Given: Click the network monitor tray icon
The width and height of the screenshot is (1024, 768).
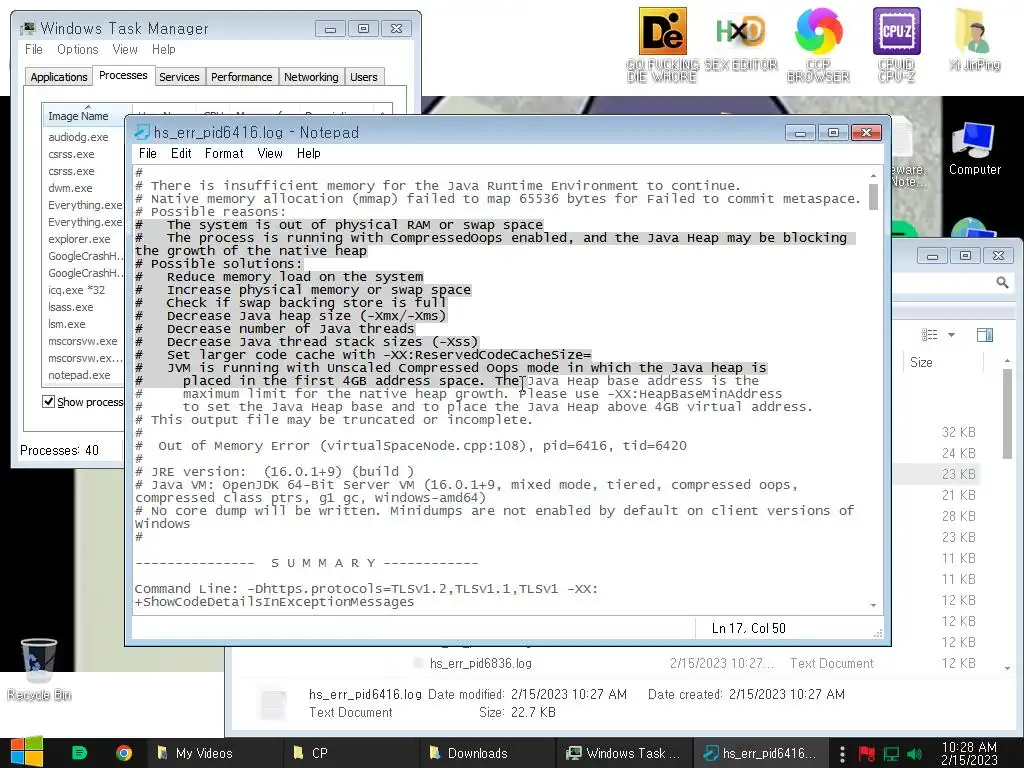Looking at the screenshot, I should 891,754.
